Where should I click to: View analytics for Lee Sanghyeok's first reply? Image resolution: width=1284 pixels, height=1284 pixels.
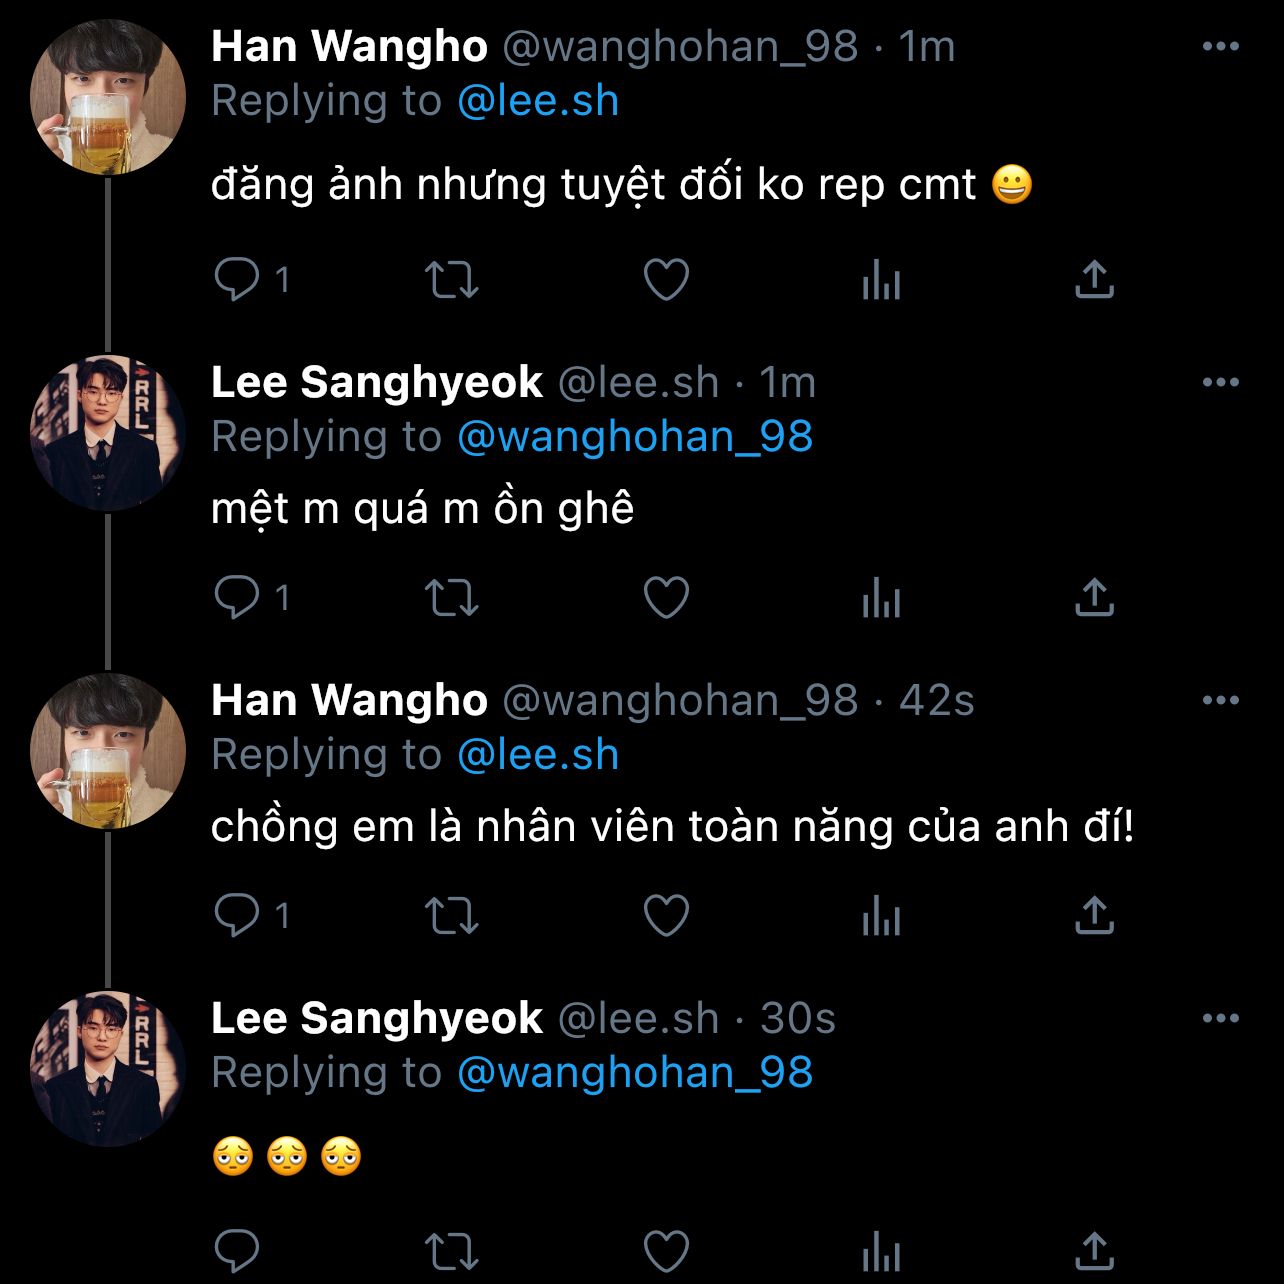click(x=881, y=598)
